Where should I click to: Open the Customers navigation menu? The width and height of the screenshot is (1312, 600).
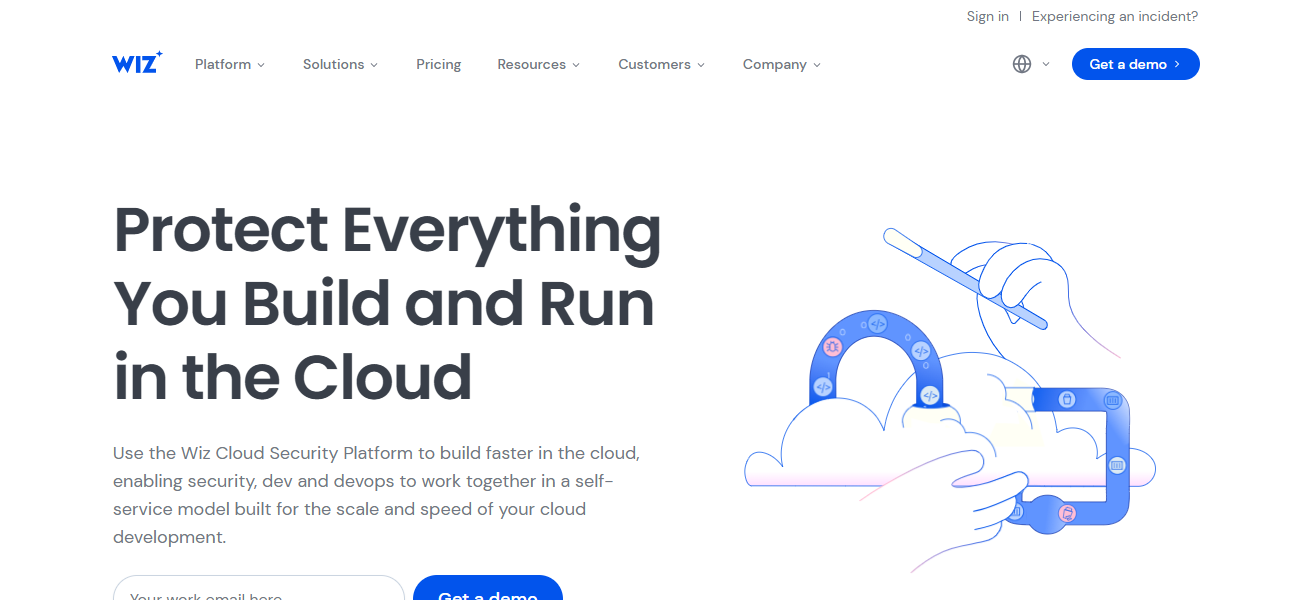click(661, 64)
